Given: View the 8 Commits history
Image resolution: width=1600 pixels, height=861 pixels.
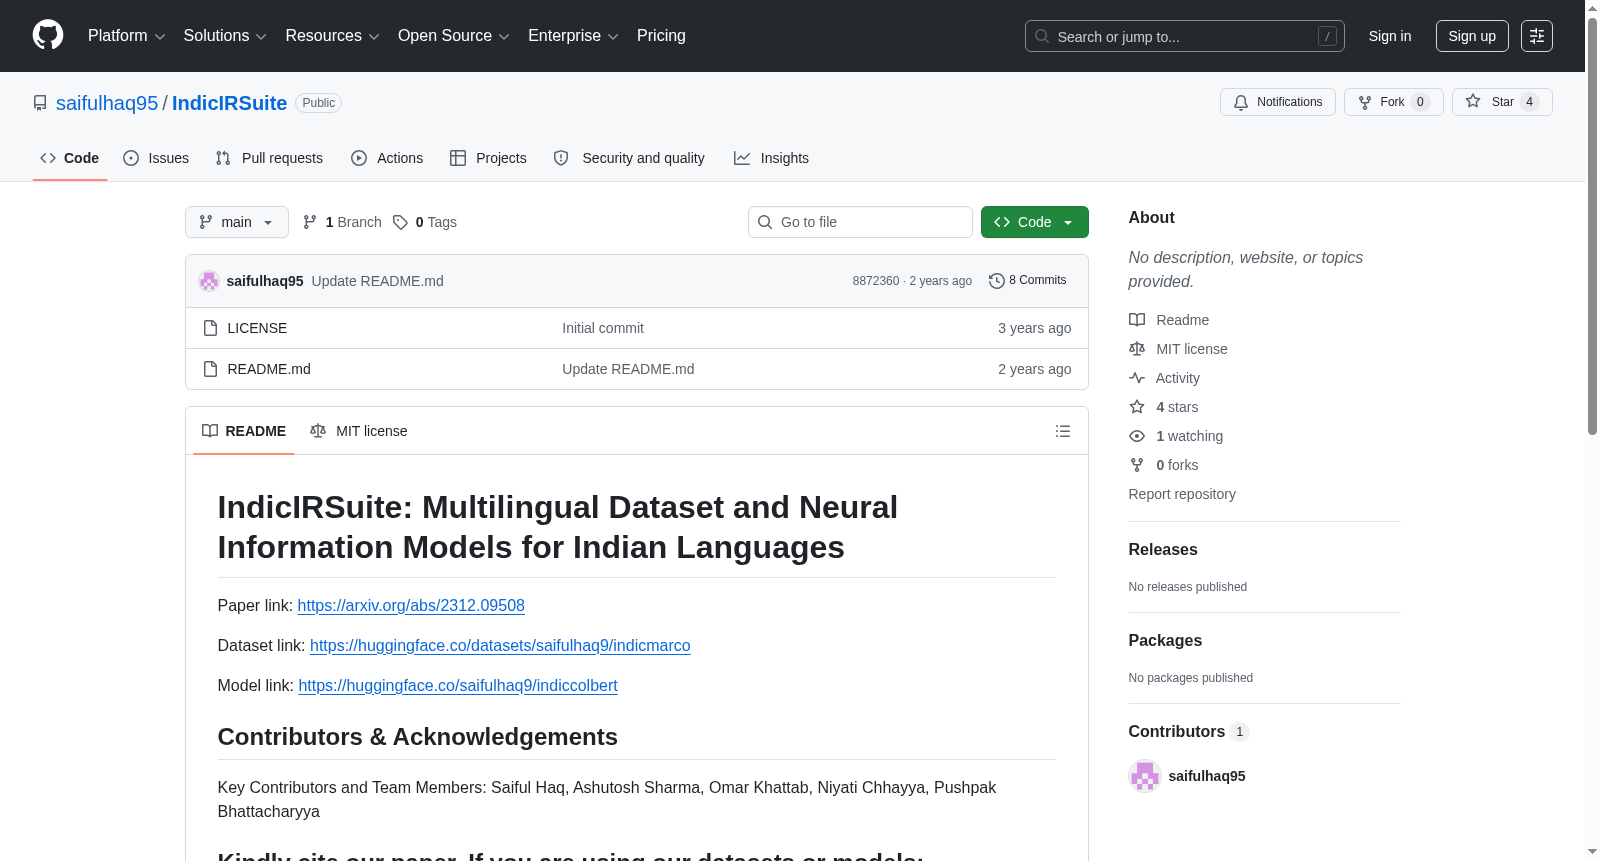Looking at the screenshot, I should pyautogui.click(x=1028, y=281).
